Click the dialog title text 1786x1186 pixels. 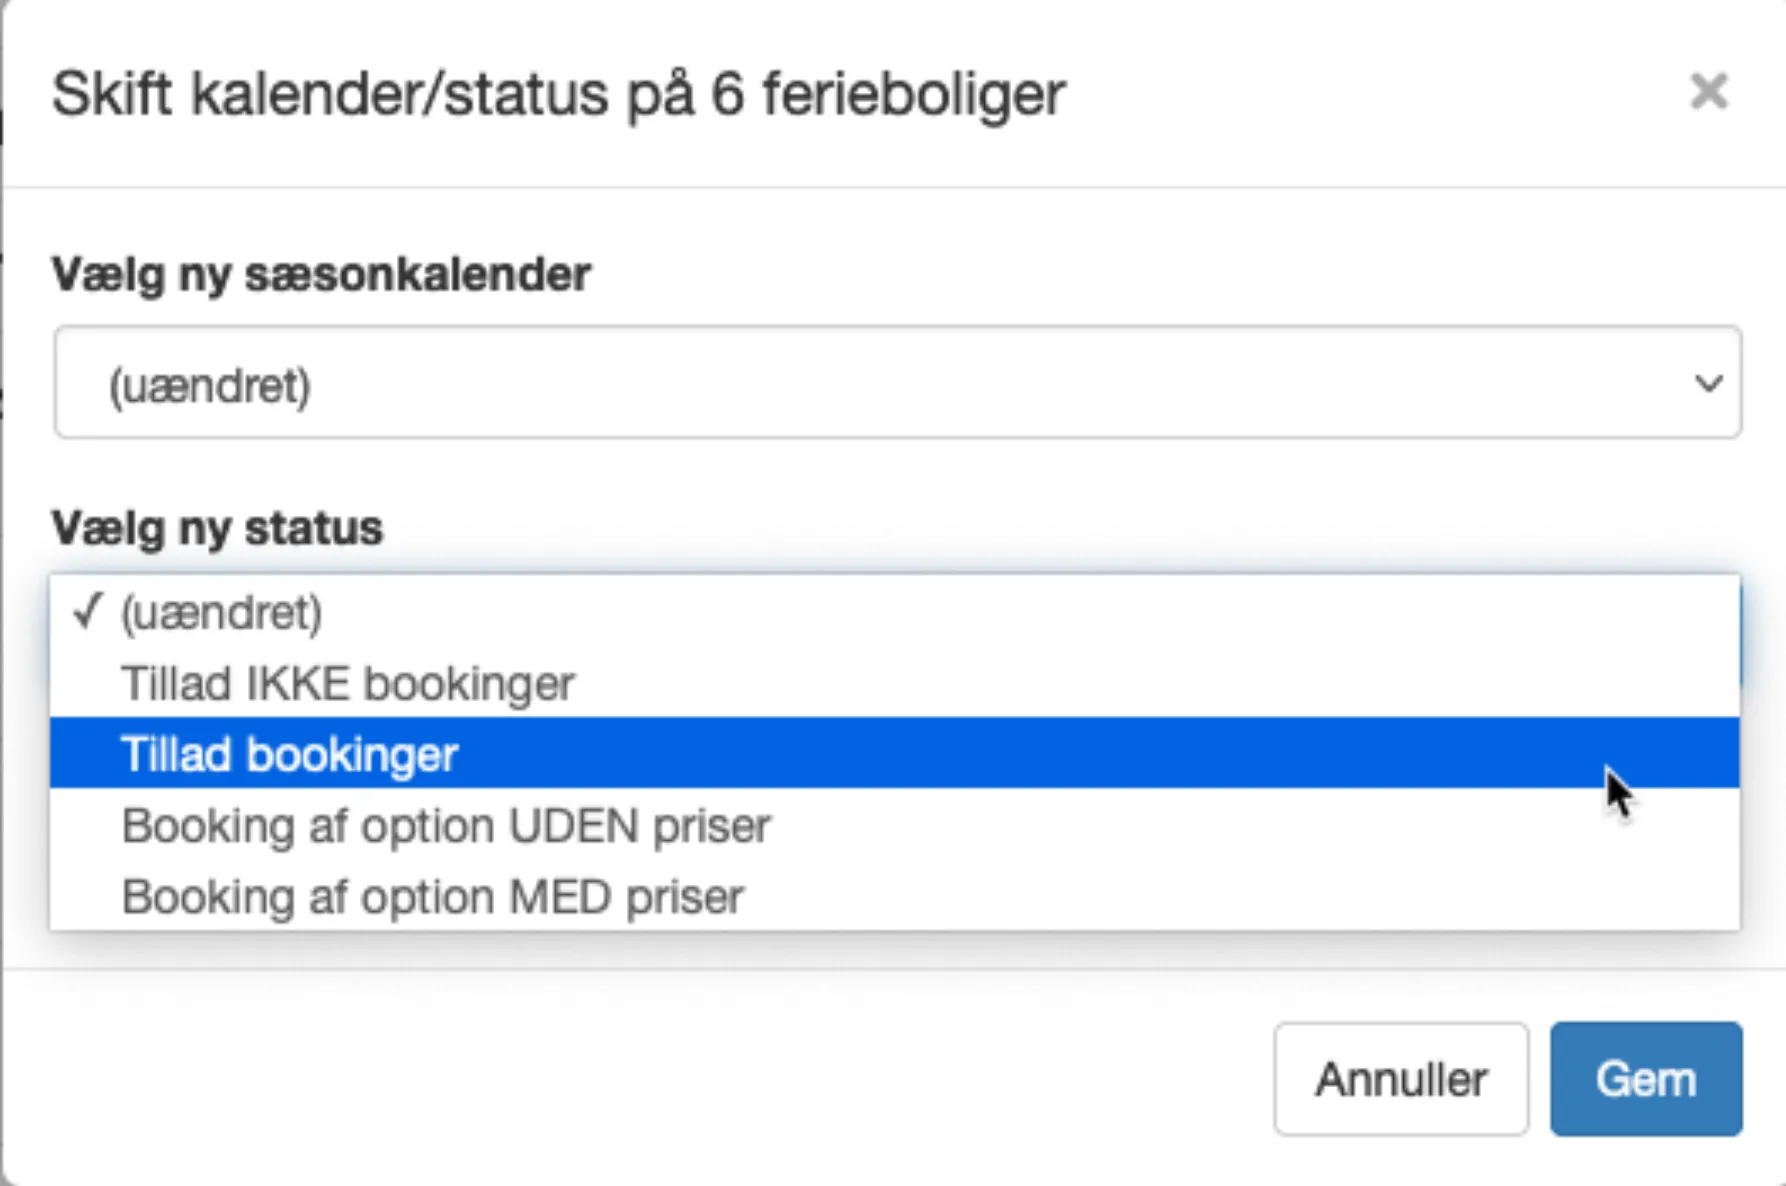[560, 92]
